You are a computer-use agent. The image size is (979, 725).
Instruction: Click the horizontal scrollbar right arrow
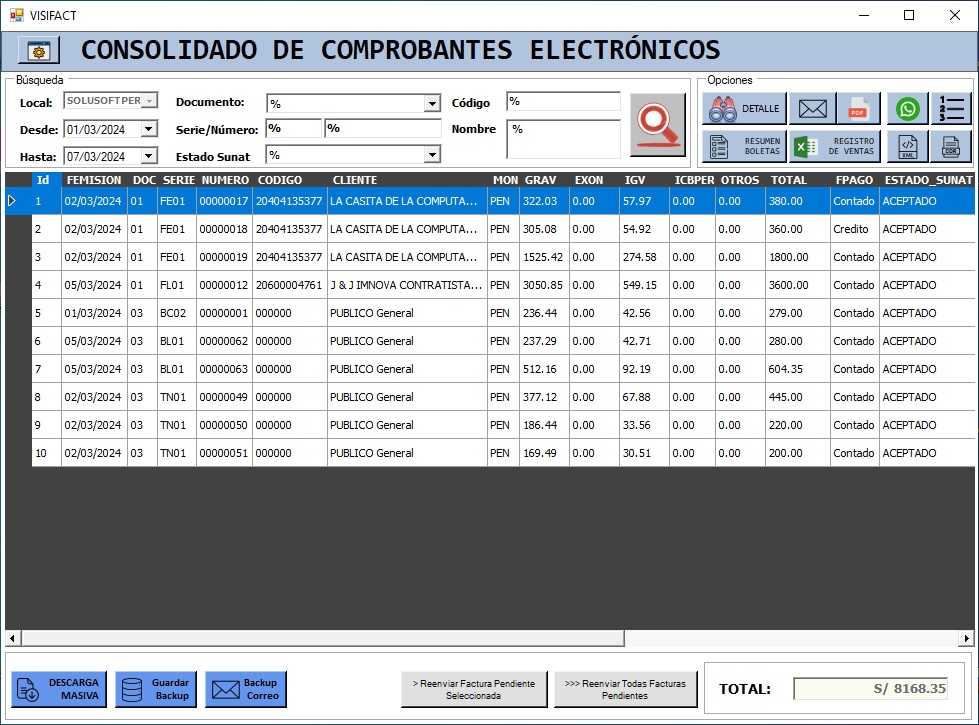click(966, 638)
